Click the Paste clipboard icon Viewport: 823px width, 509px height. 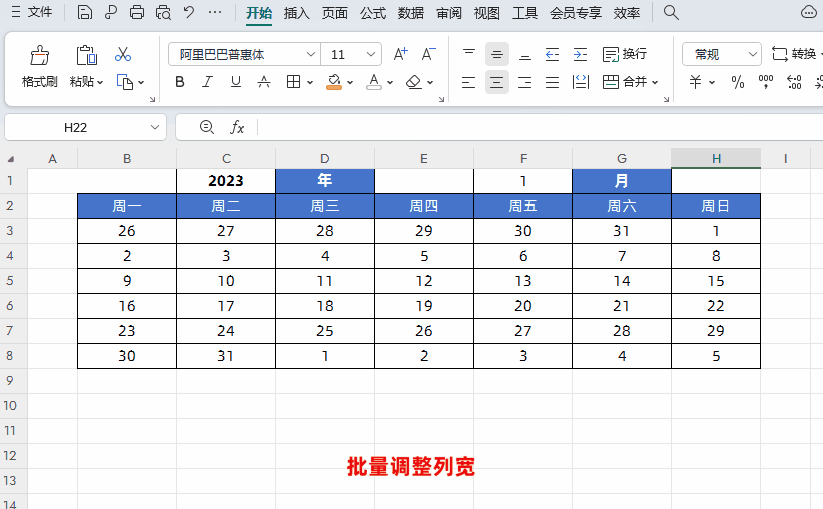[x=86, y=55]
